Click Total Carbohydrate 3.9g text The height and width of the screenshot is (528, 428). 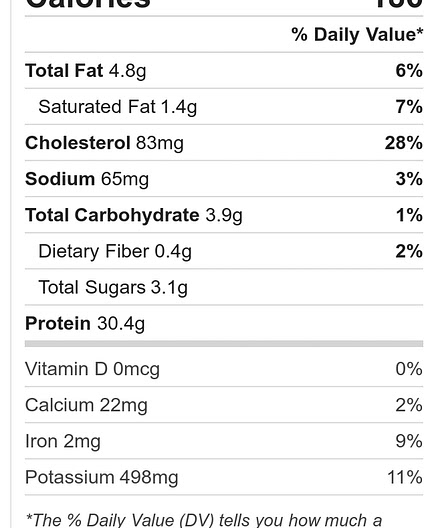(134, 215)
